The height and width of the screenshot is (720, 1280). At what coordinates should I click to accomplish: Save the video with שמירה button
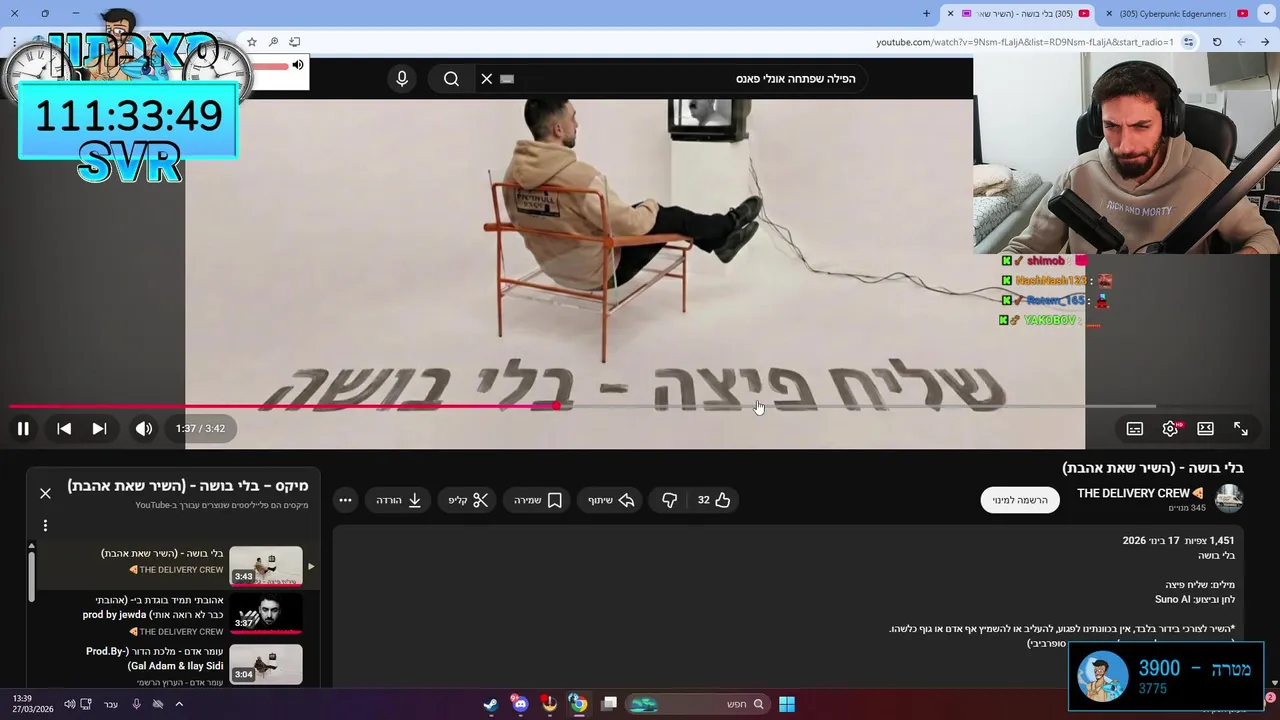point(538,500)
